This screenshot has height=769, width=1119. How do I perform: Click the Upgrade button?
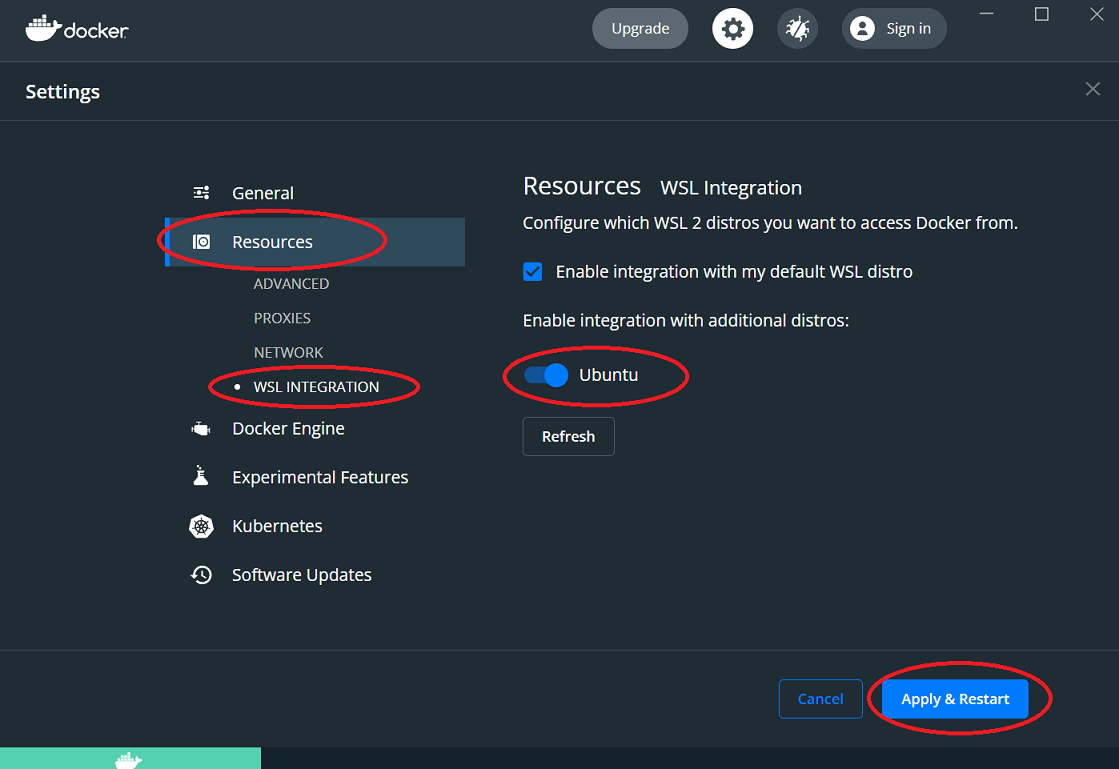click(640, 29)
